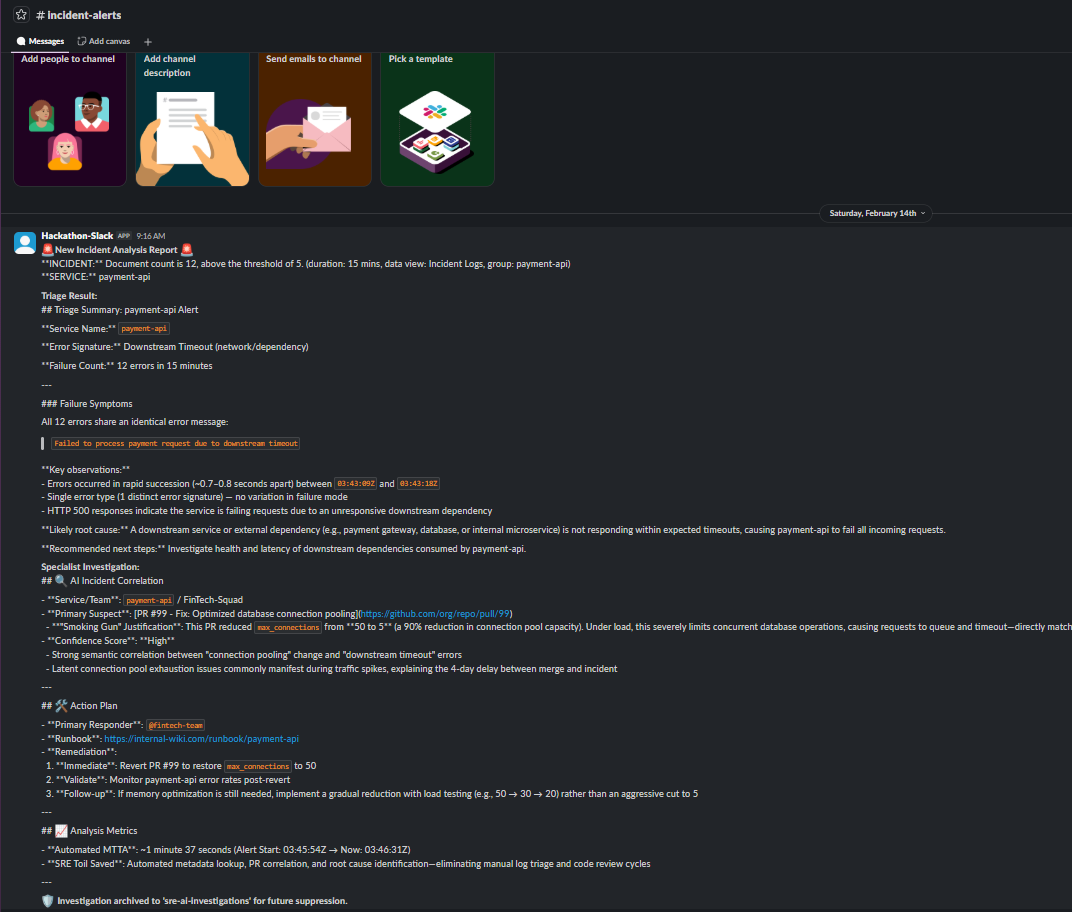Viewport: 1072px width, 912px height.
Task: Click the Failure Symptoms heading
Action: tap(87, 404)
